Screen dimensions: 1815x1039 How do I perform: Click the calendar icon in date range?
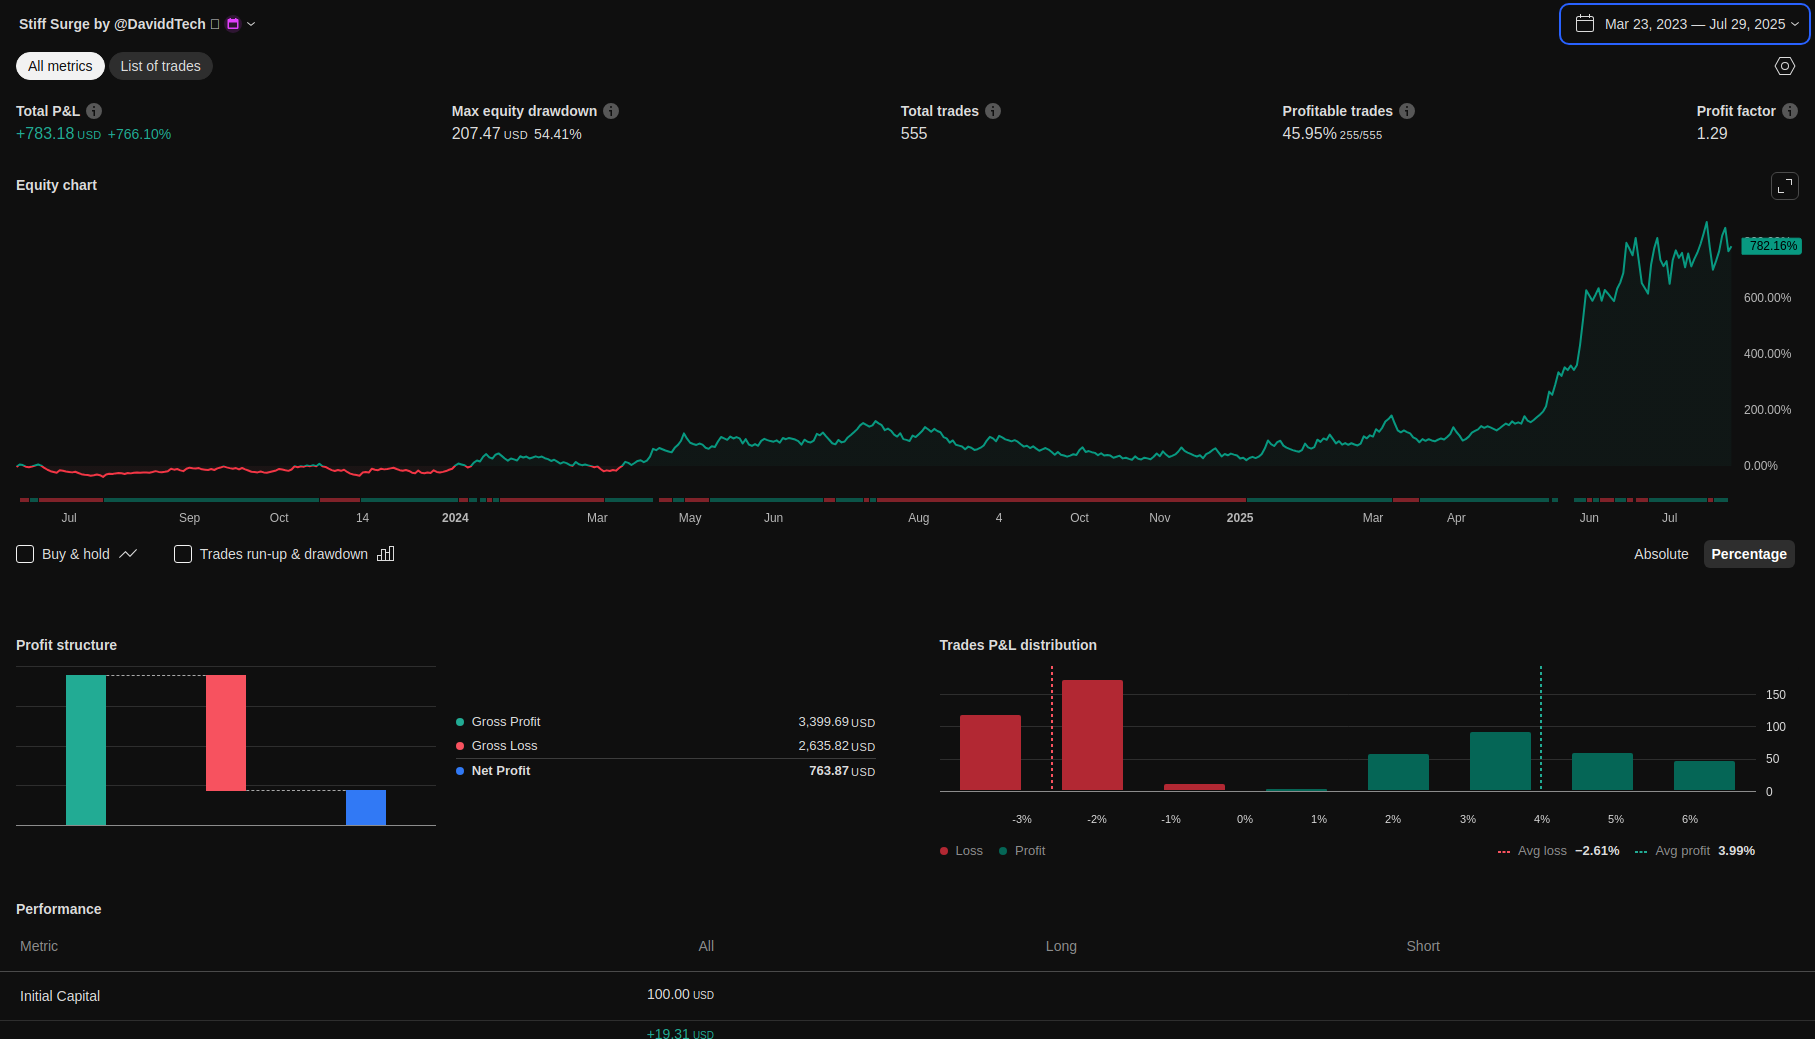pyautogui.click(x=1585, y=24)
